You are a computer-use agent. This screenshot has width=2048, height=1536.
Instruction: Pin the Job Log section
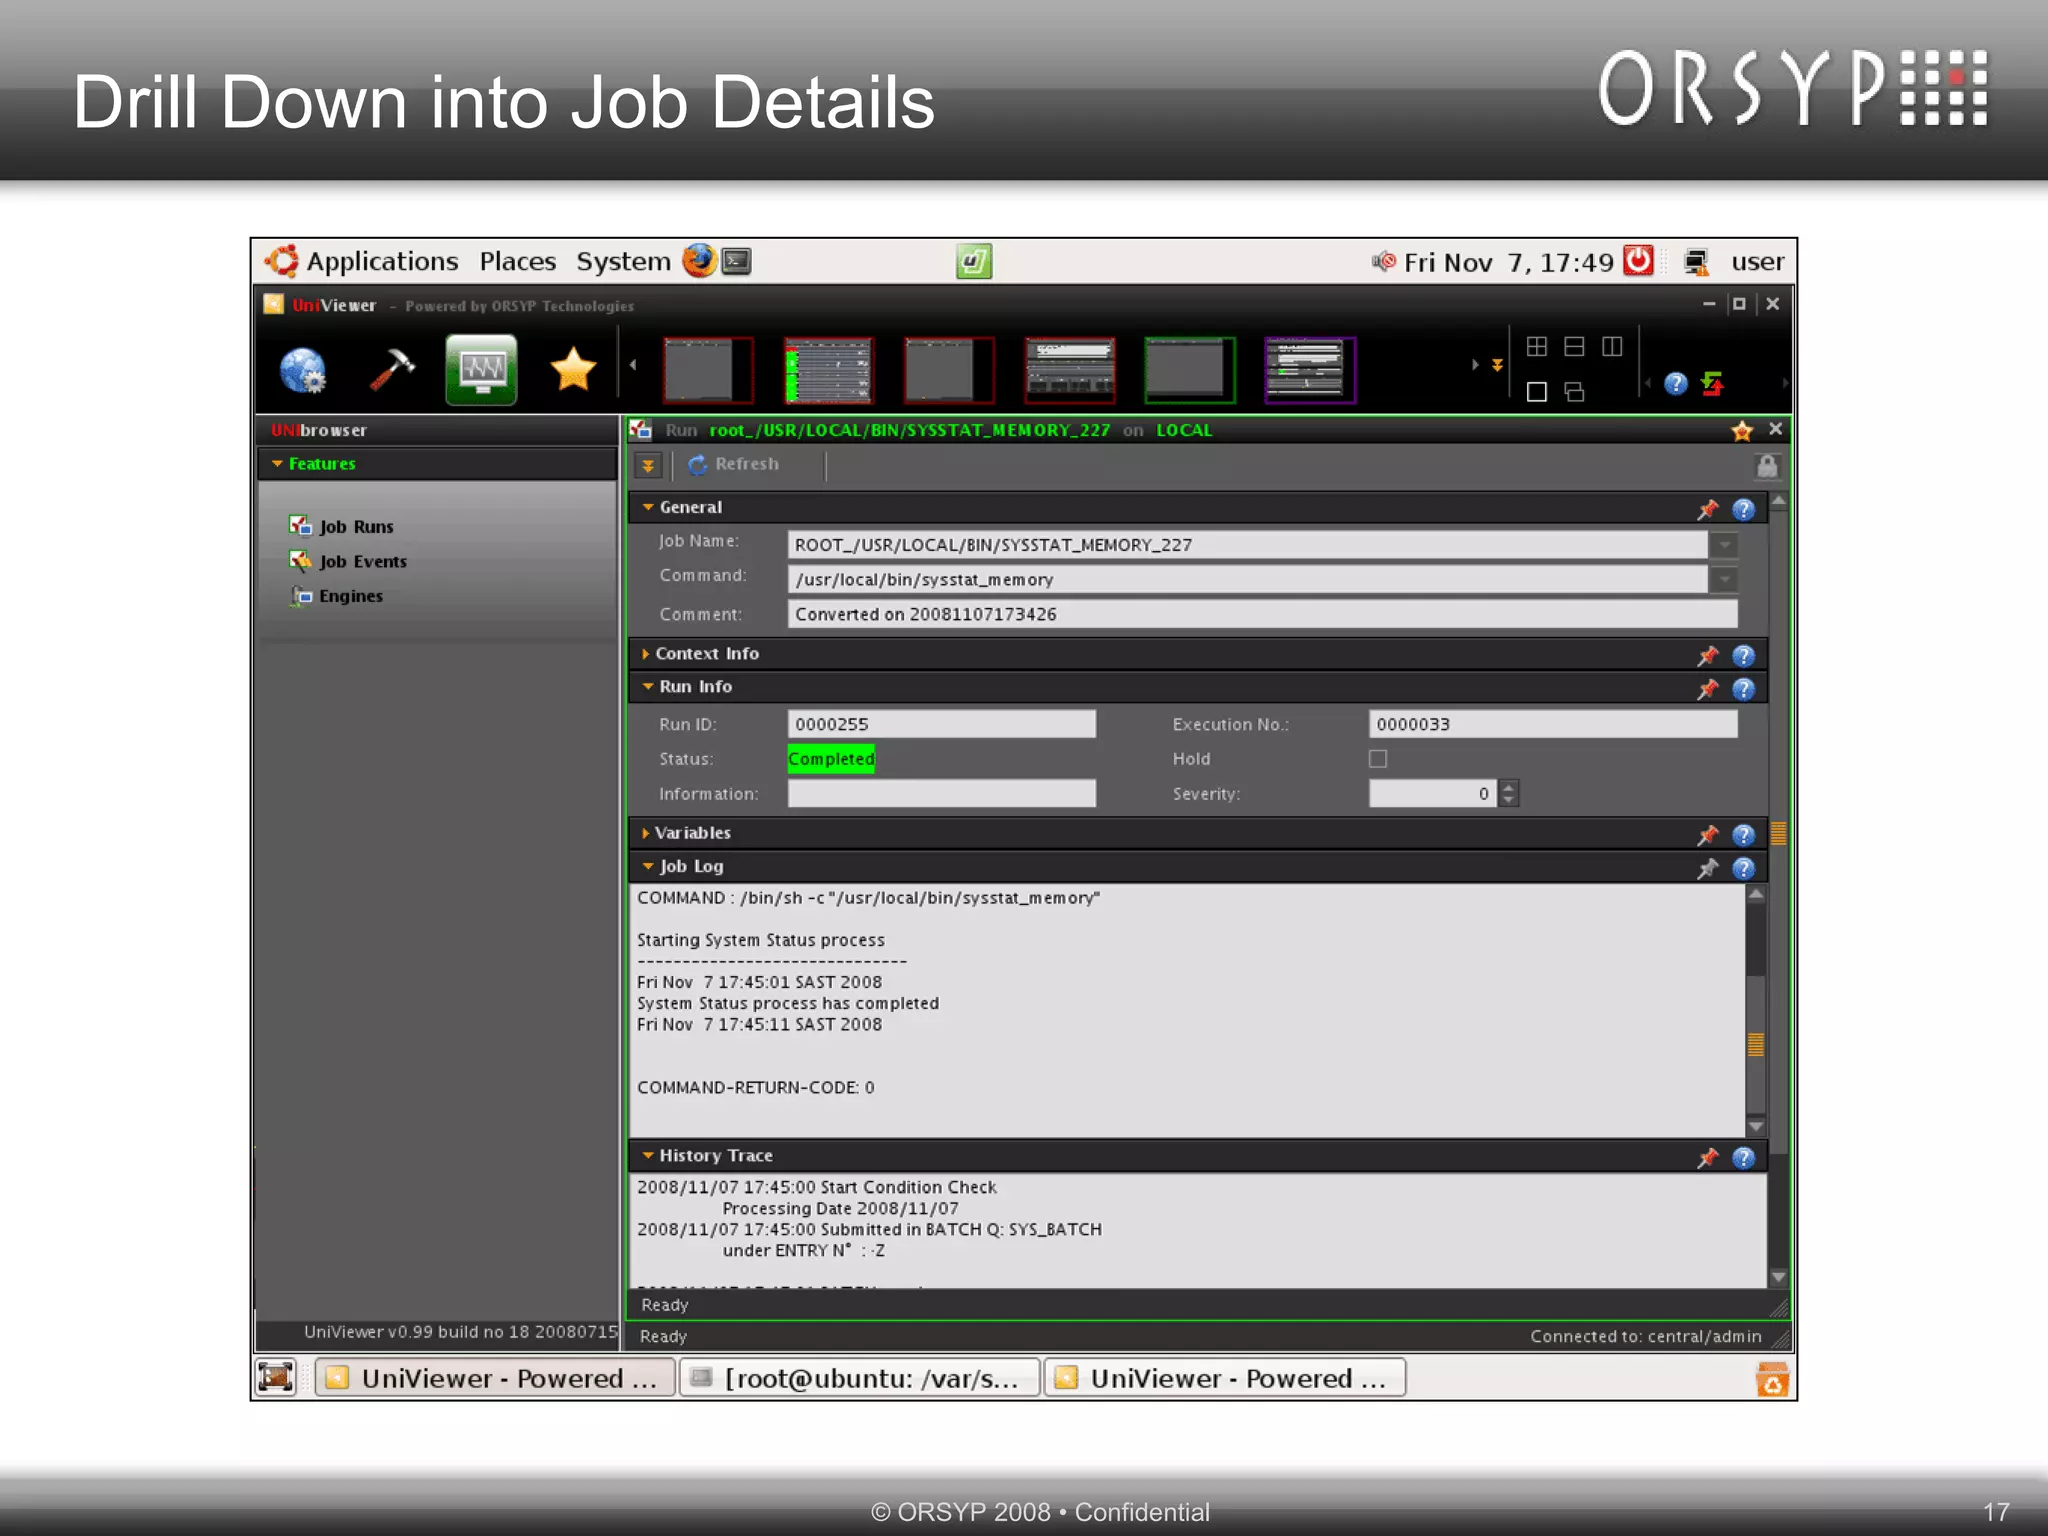click(1707, 868)
